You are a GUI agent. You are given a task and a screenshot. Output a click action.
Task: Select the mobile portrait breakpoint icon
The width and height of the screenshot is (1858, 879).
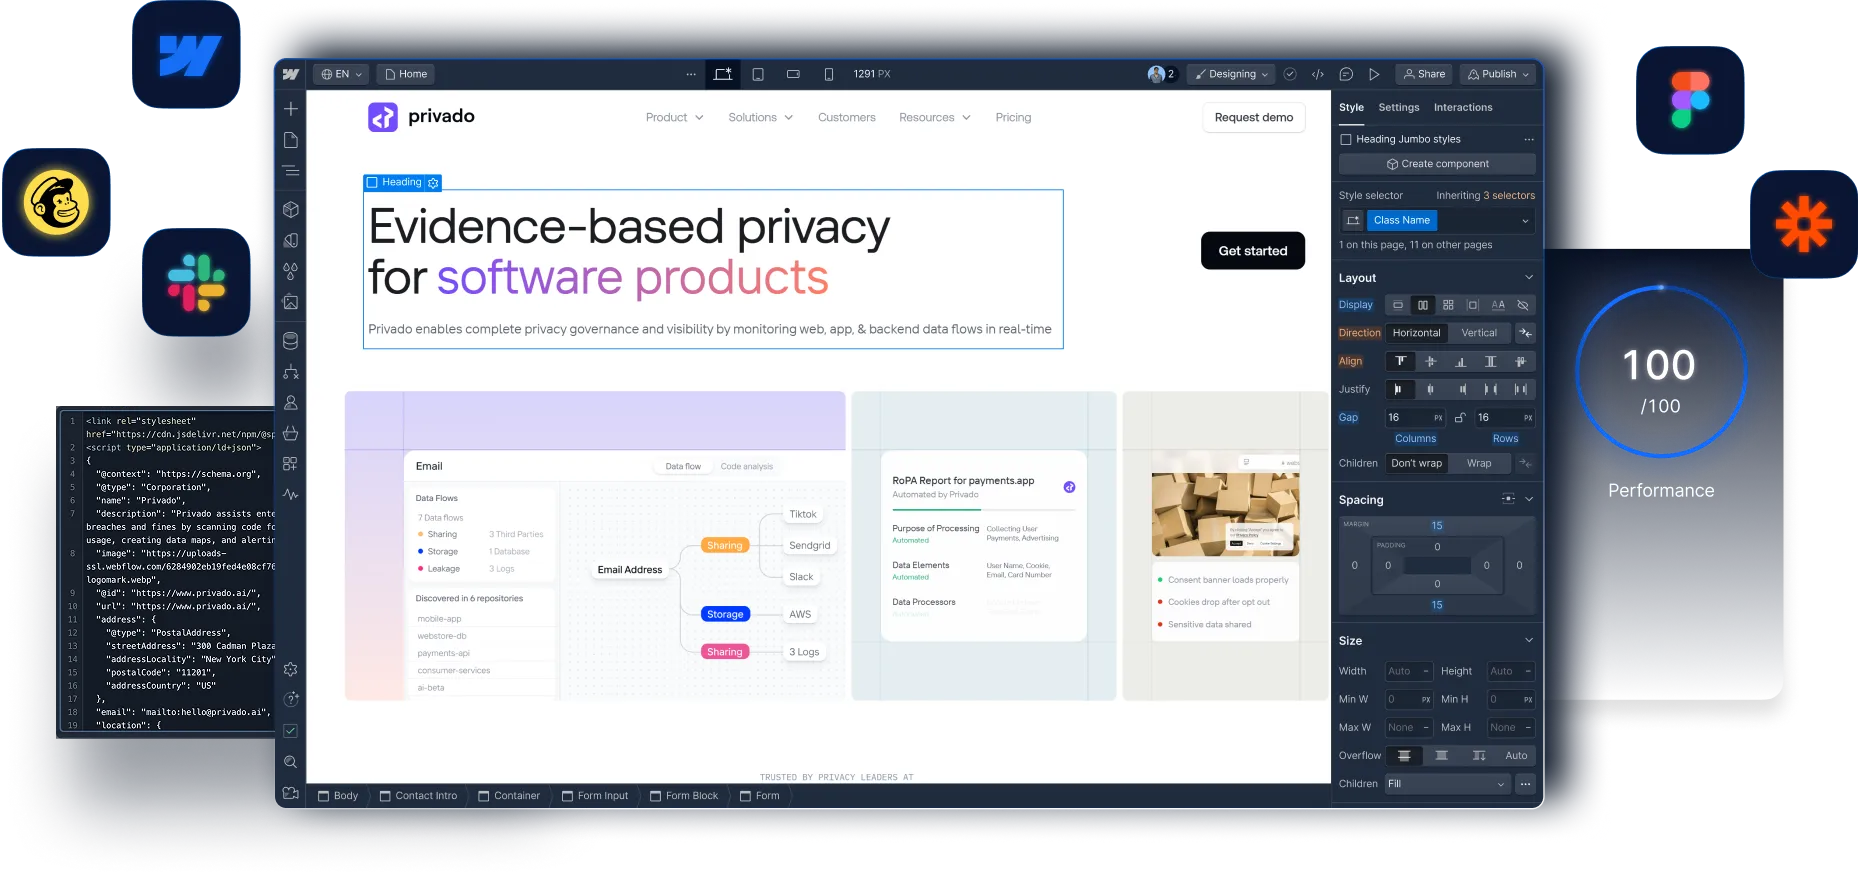(x=828, y=74)
